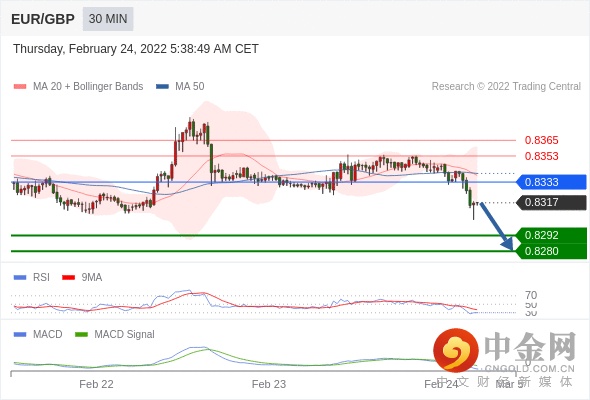590x400 pixels.
Task: Select the 0.8292 green support label
Action: 551,235
